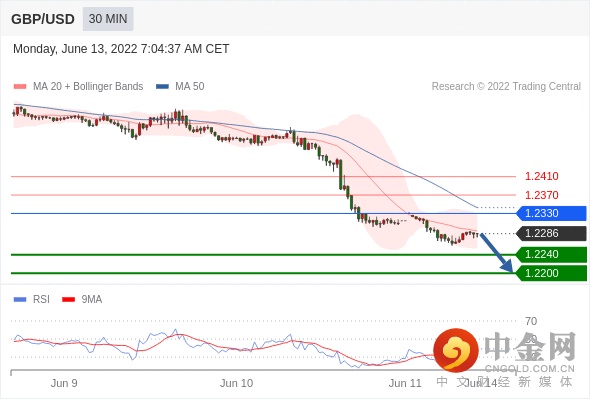This screenshot has width=590, height=400.
Task: Click the MA 20 + Bollinger Bands legend swatch
Action: click(x=20, y=87)
